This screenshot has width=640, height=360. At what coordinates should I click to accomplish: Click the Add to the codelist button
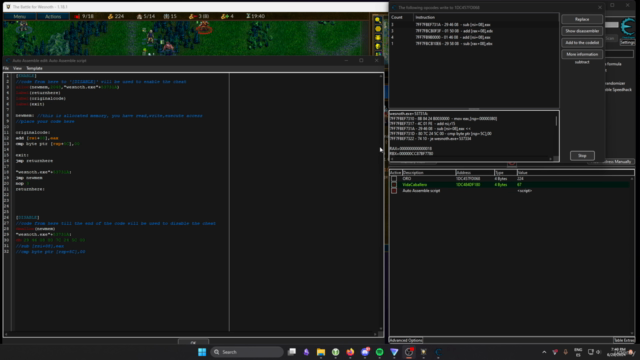pos(582,42)
